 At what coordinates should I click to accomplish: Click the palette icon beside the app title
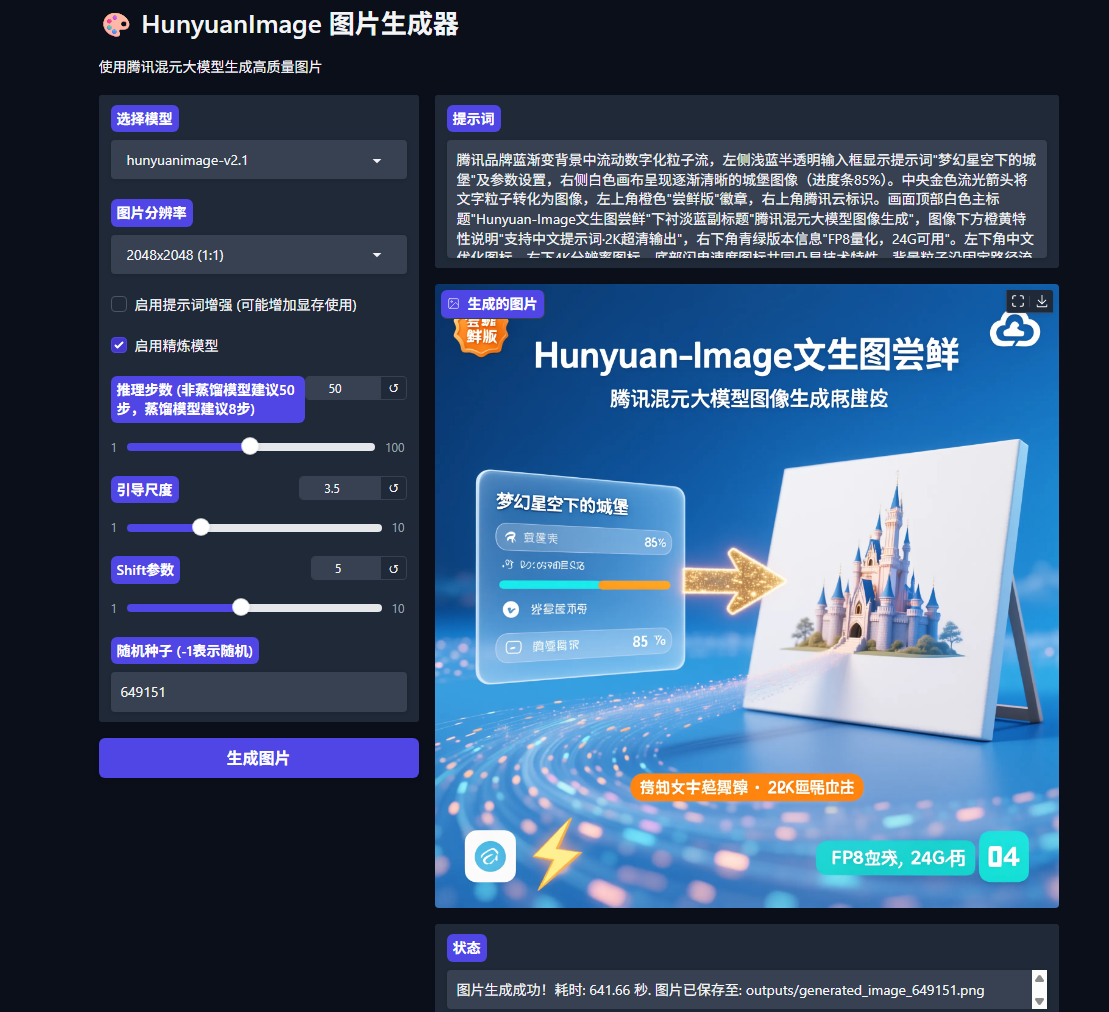pos(115,24)
